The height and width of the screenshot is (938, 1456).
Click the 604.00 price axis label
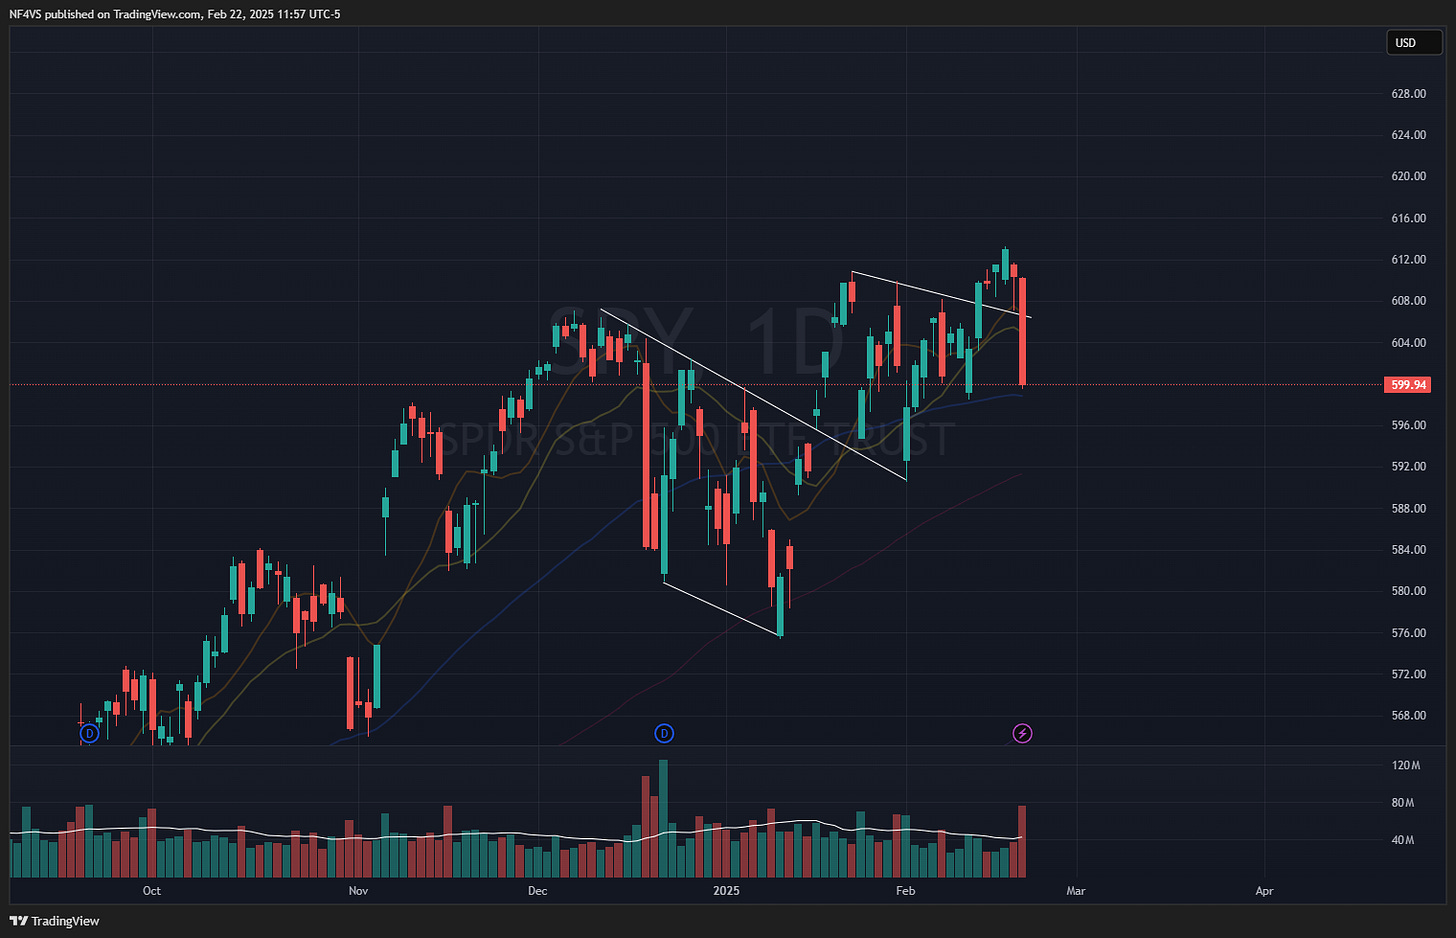coord(1408,343)
